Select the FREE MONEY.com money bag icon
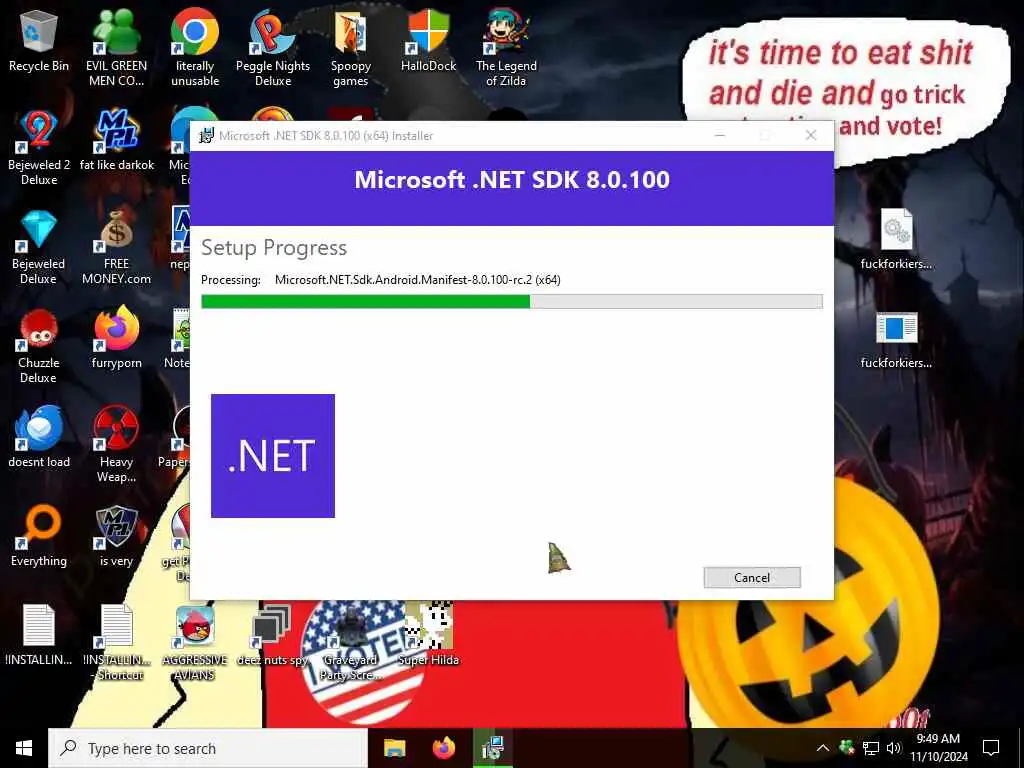The height and width of the screenshot is (768, 1024). pyautogui.click(x=116, y=247)
